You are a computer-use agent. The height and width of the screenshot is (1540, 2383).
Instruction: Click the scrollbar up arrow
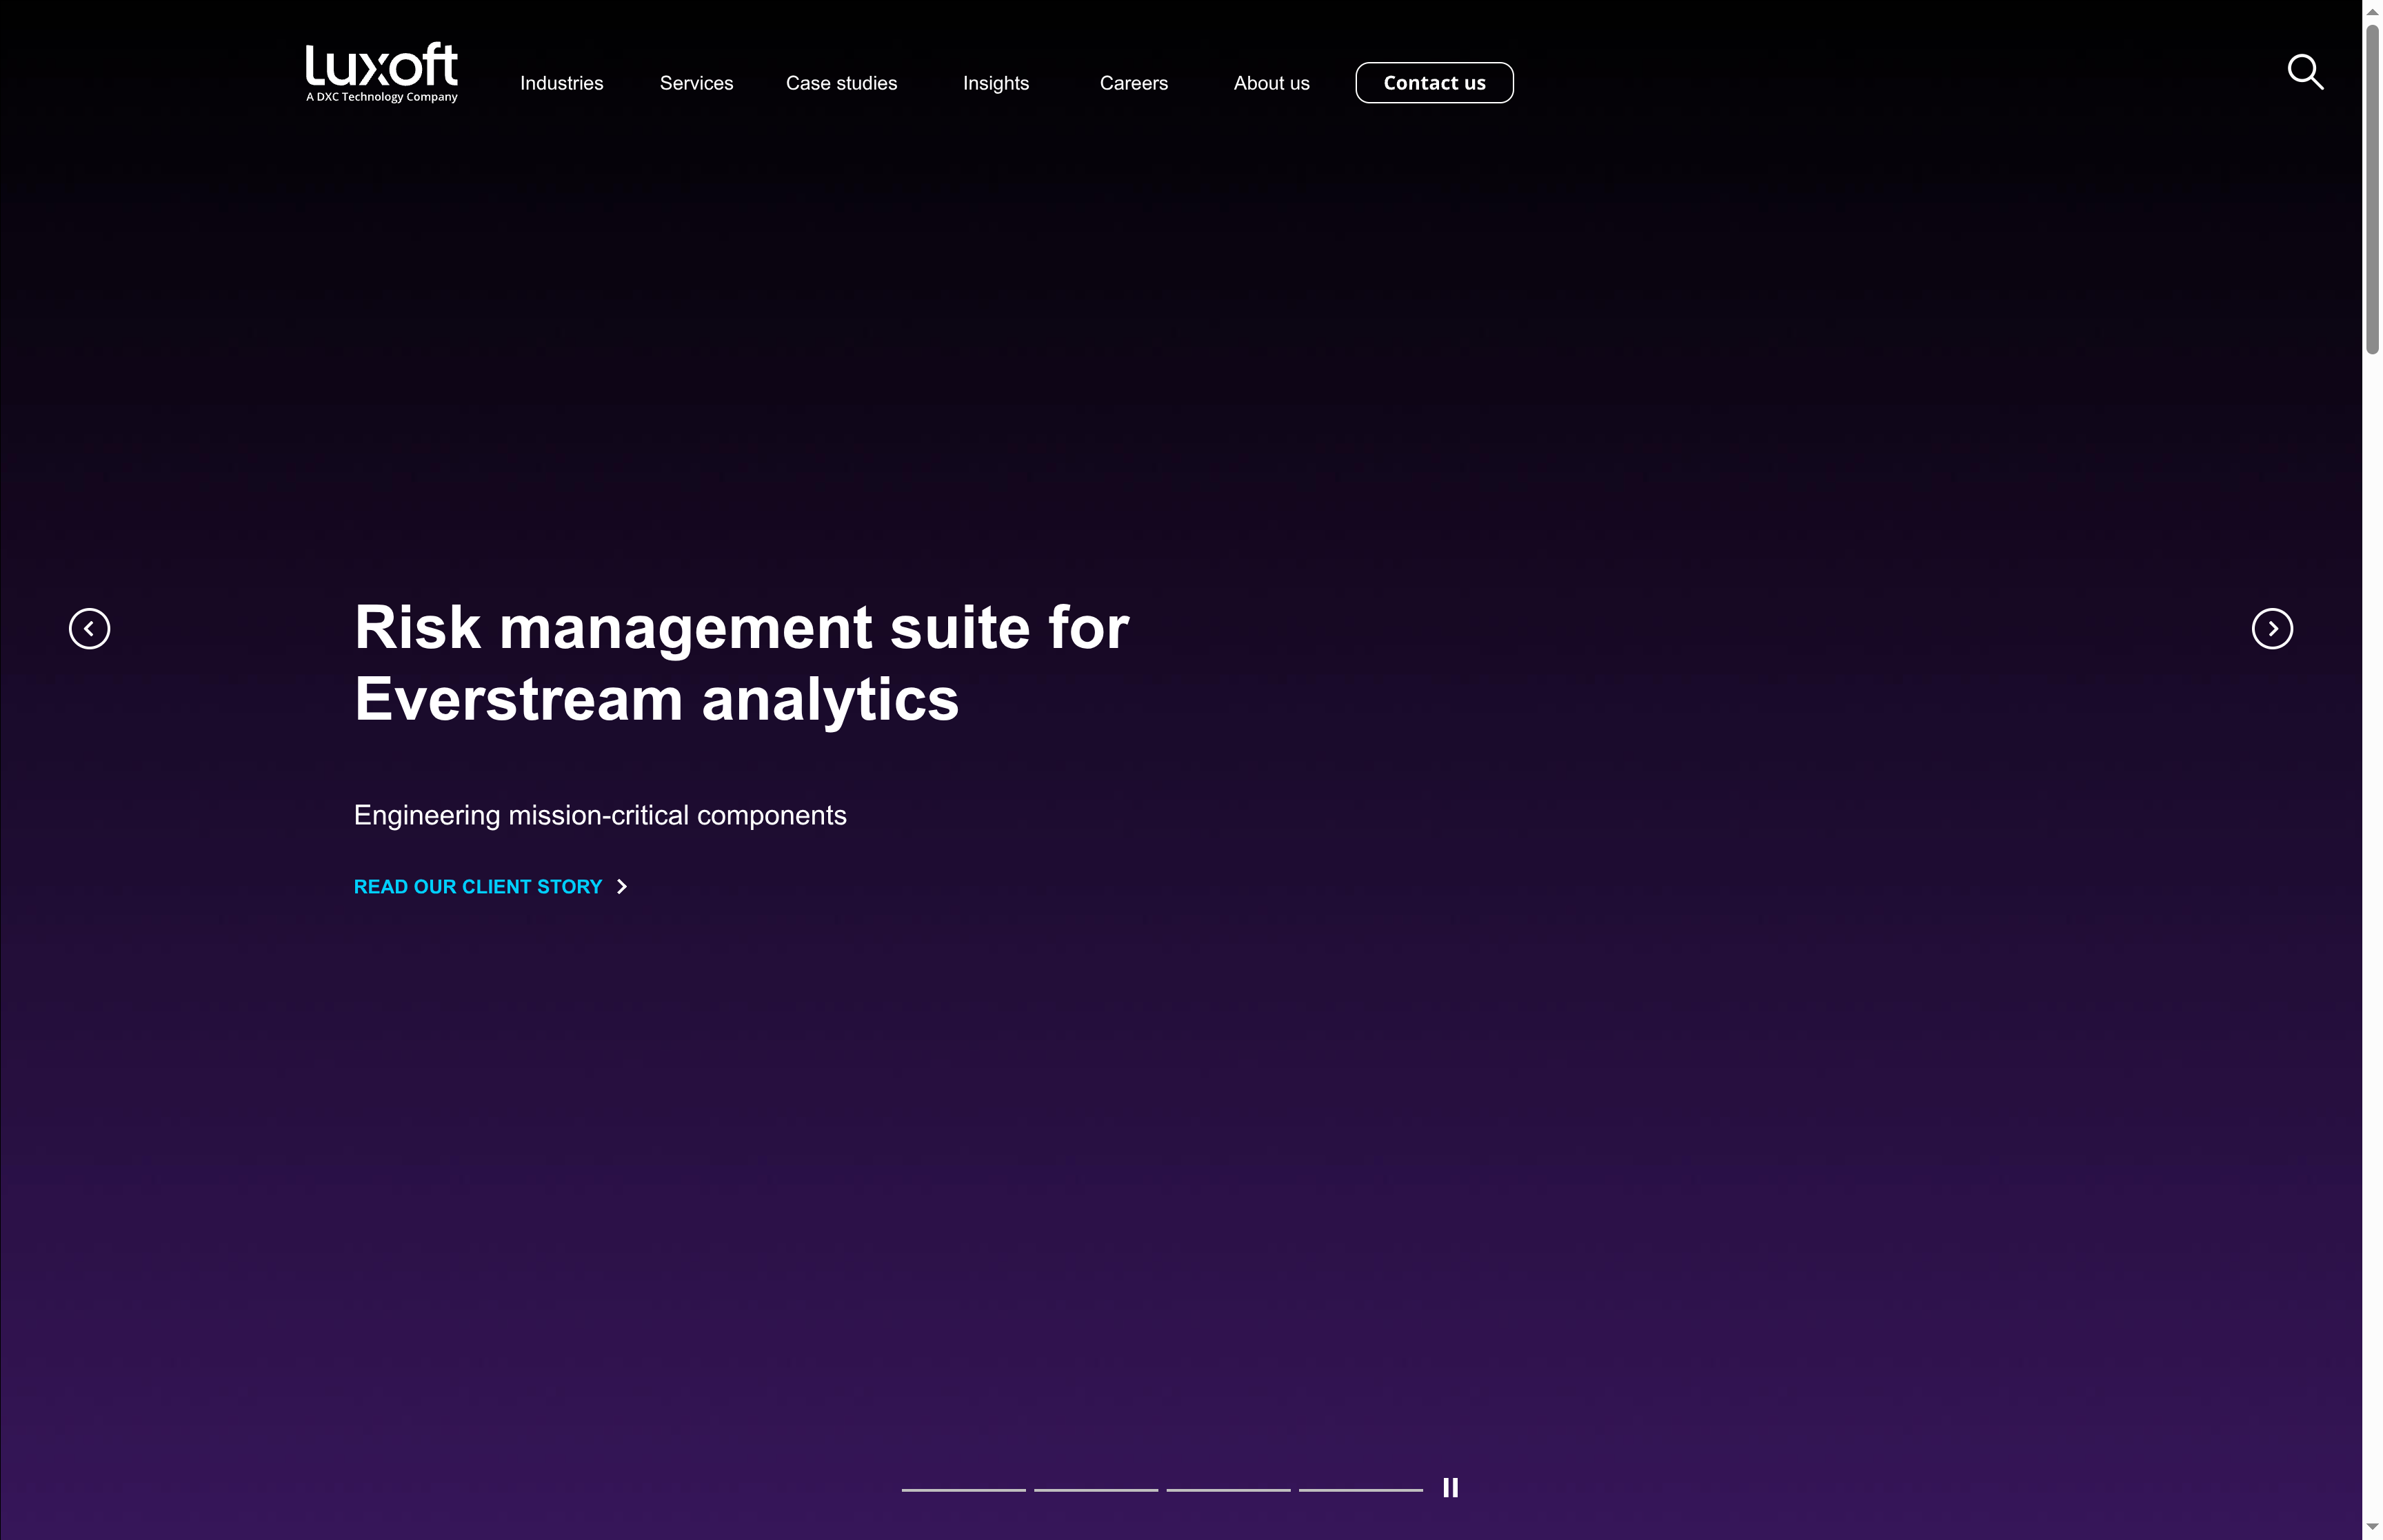(x=2372, y=11)
